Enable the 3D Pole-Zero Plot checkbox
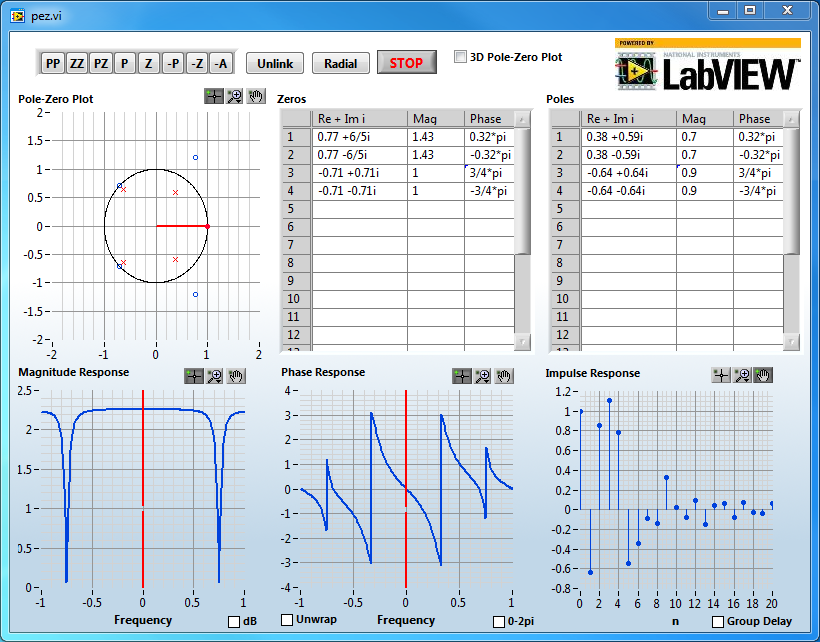Viewport: 820px width, 642px height. pos(461,57)
